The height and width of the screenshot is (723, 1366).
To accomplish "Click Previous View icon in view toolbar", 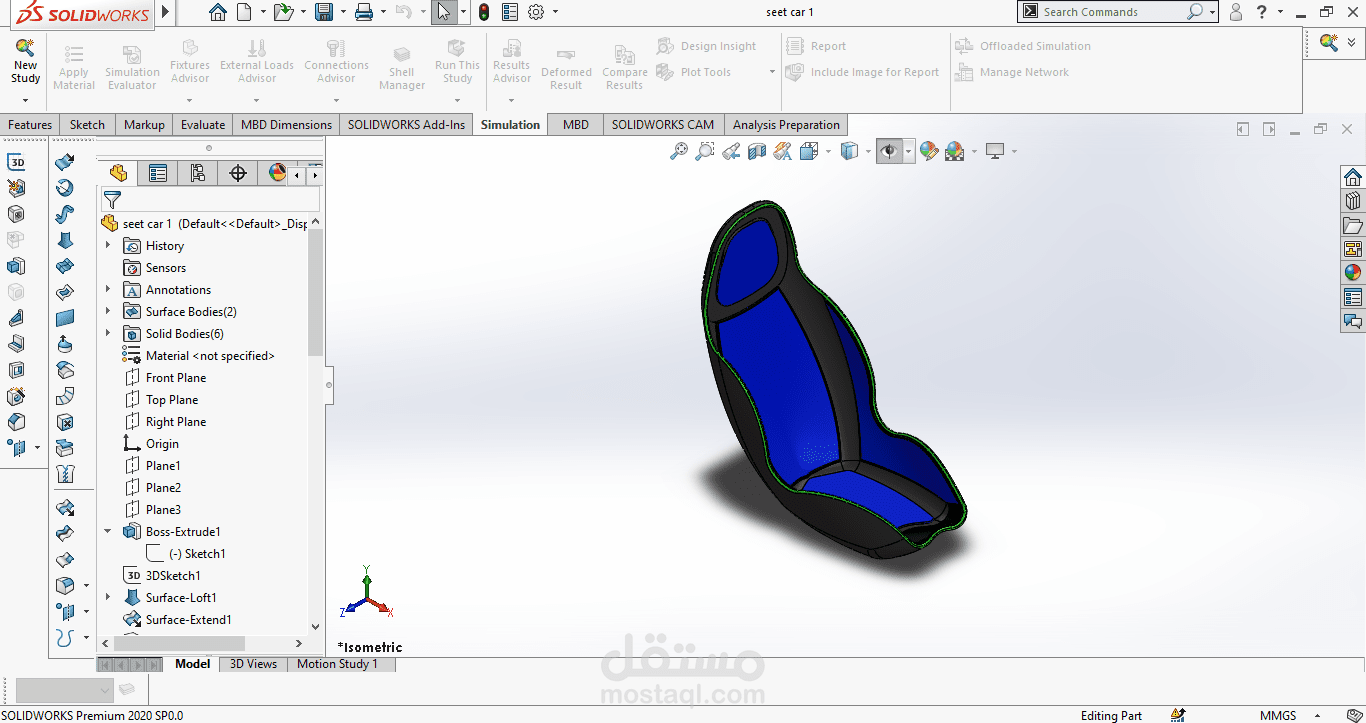I will (x=731, y=151).
